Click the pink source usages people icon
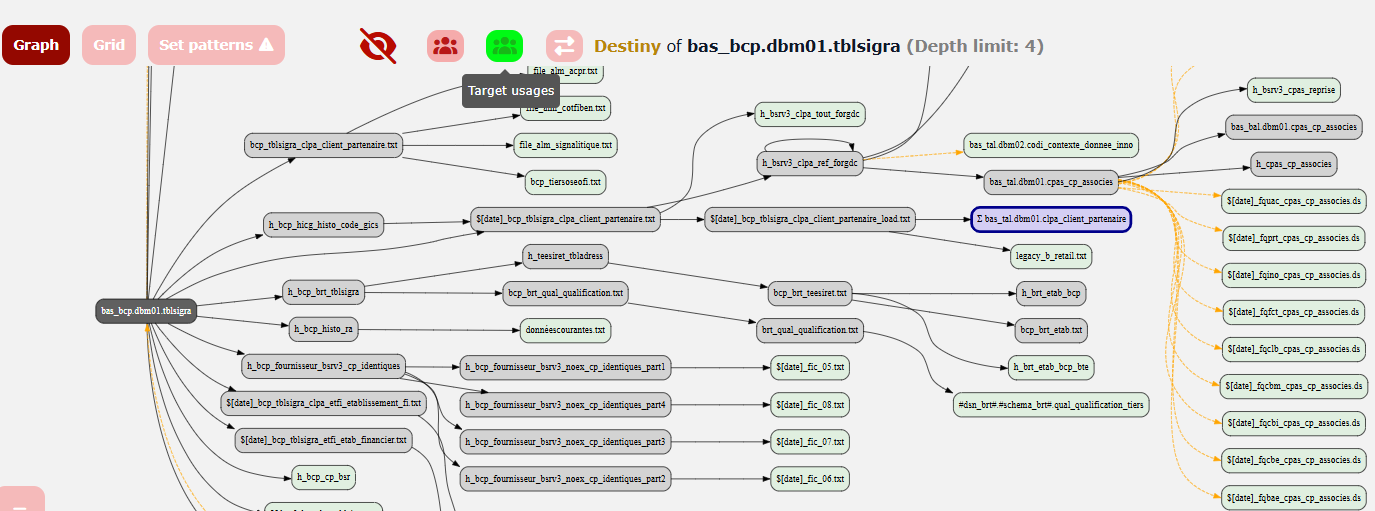Image resolution: width=1375 pixels, height=511 pixels. click(446, 45)
